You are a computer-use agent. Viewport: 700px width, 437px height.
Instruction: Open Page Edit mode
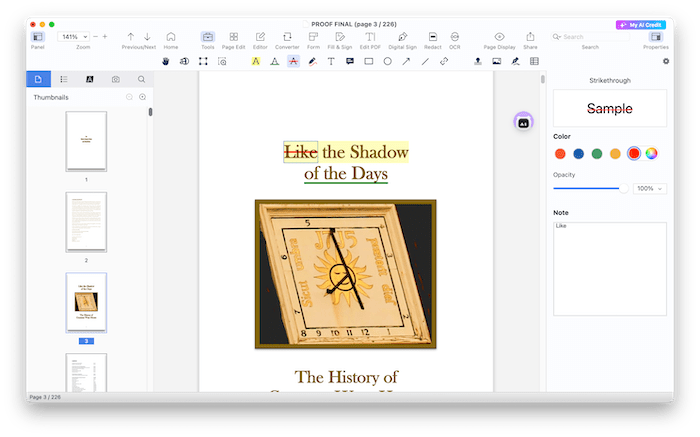[233, 40]
